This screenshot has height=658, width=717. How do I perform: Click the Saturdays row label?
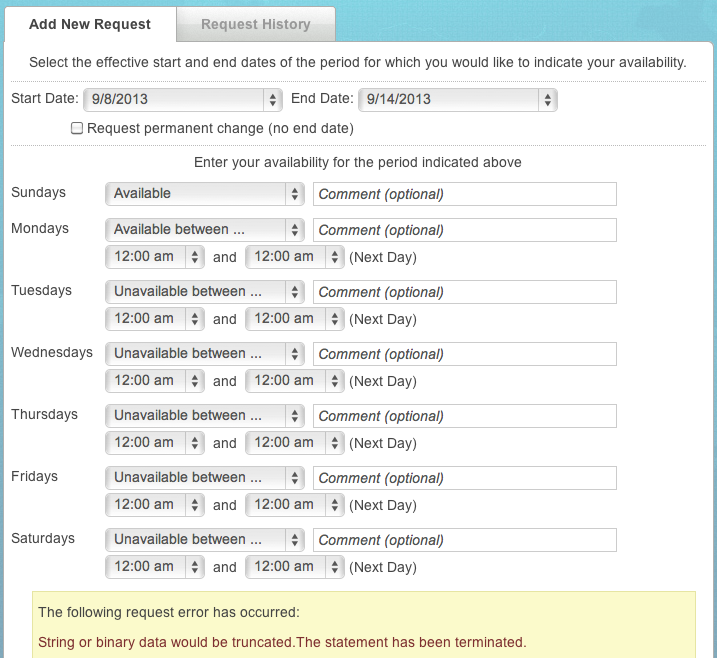43,538
